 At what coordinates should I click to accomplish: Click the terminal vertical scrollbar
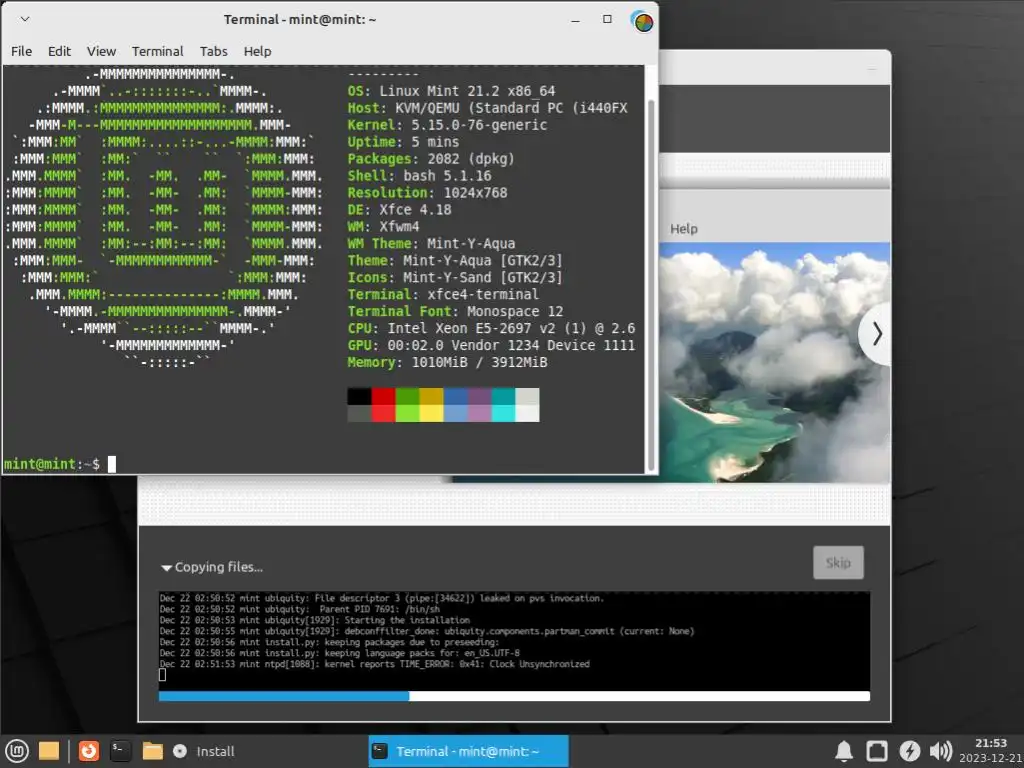click(650, 284)
